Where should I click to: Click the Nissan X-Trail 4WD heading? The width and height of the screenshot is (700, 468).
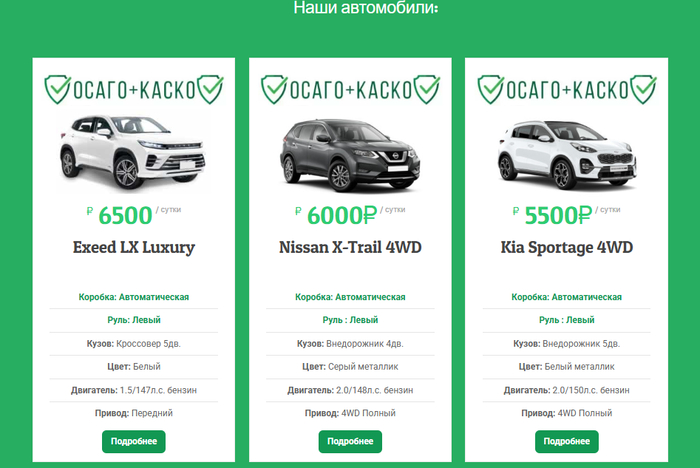[x=350, y=247]
